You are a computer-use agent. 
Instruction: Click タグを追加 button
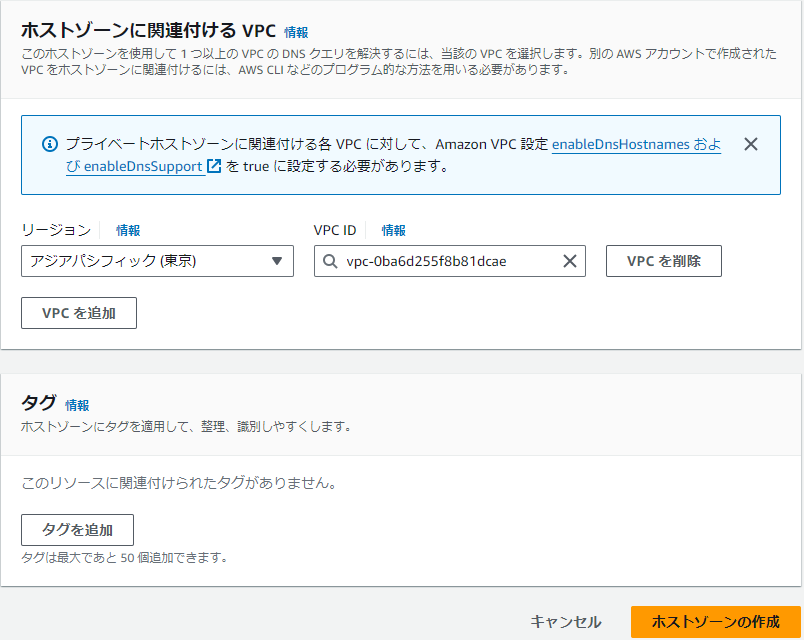pos(77,530)
